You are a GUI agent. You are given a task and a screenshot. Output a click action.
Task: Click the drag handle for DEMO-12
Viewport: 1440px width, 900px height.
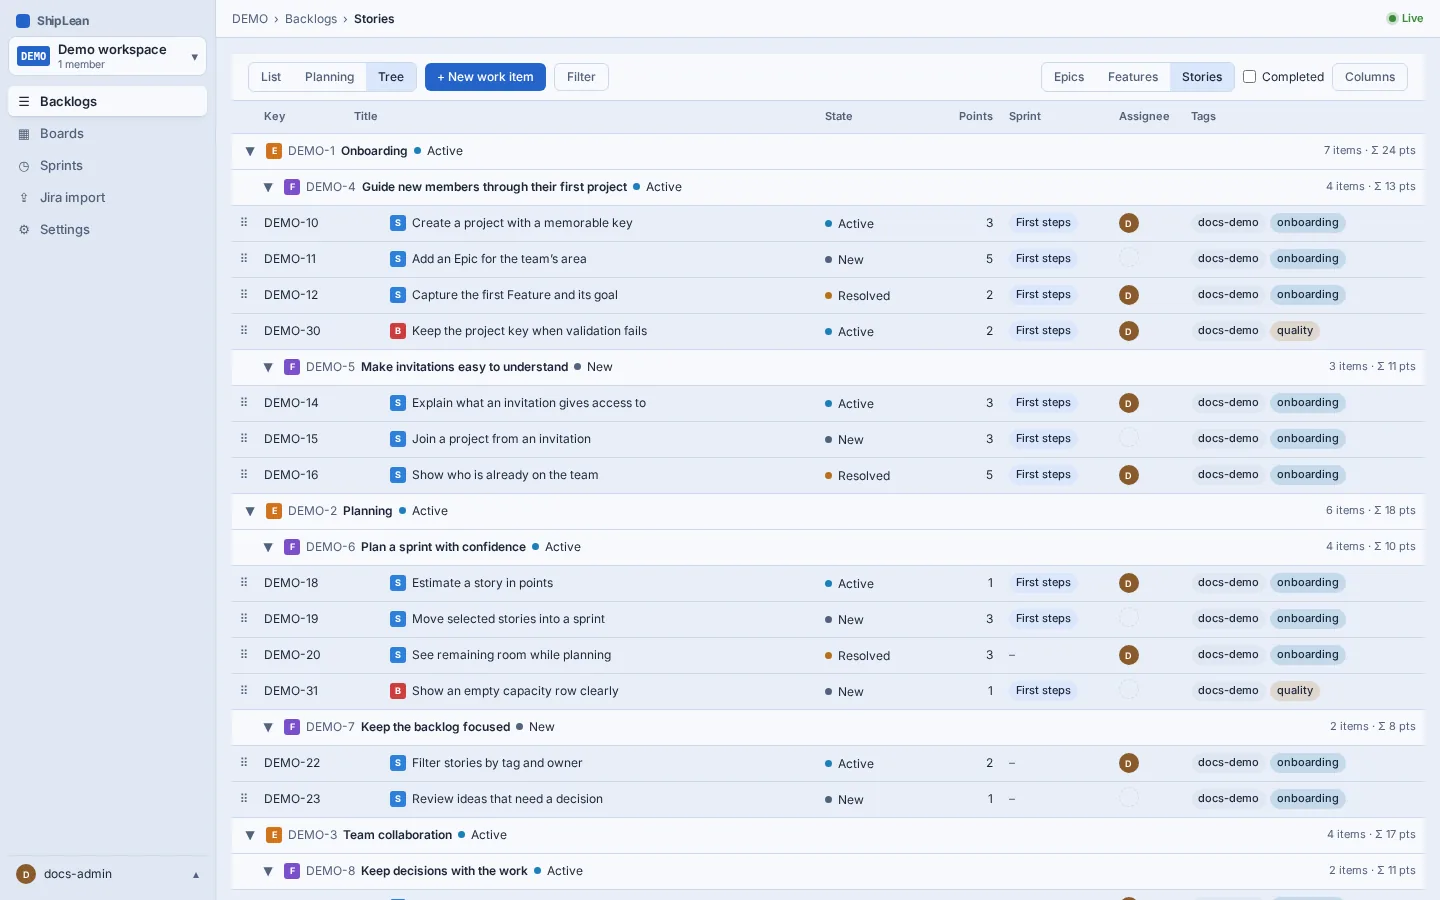point(244,294)
